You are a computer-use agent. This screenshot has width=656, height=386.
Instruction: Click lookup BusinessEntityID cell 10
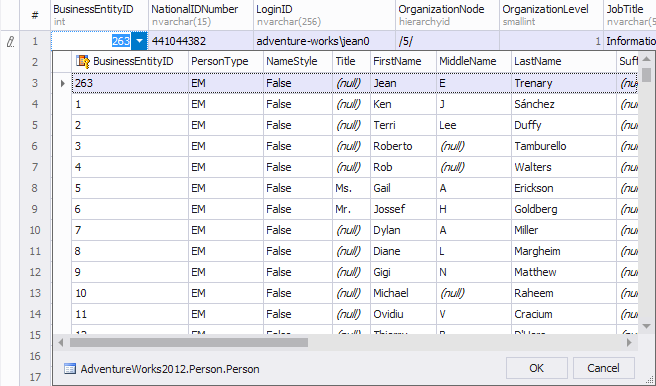pos(130,293)
